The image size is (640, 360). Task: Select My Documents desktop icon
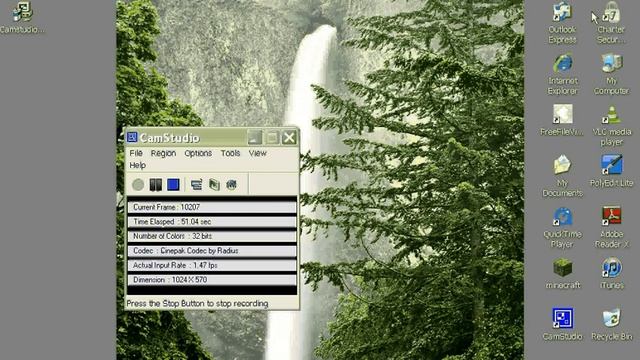(562, 176)
